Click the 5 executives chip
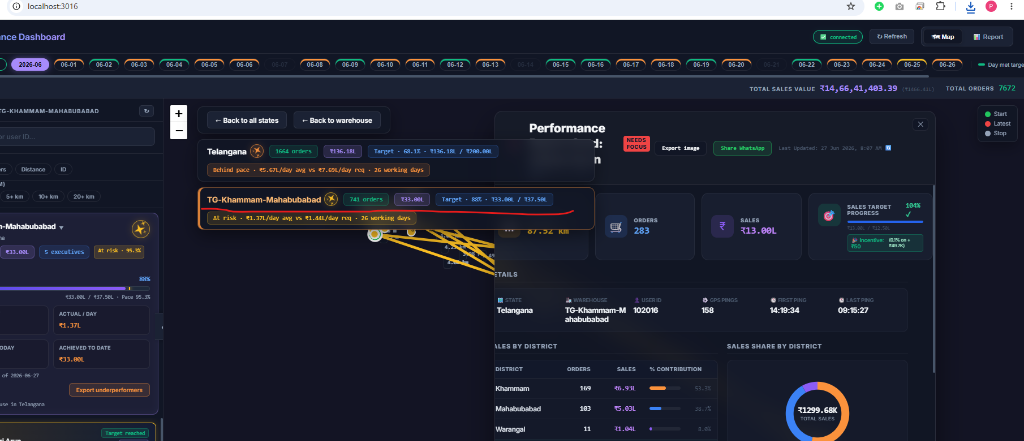The image size is (1024, 441). 64,252
